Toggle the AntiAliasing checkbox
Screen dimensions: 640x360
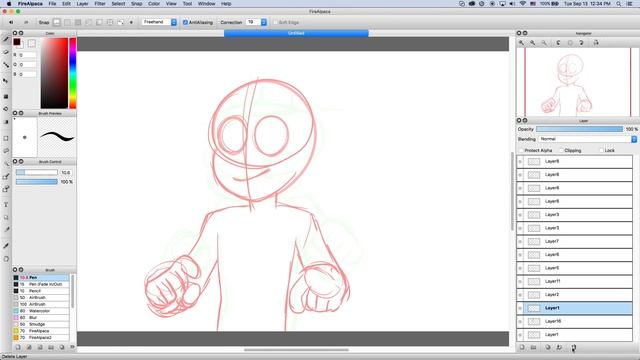[185, 22]
